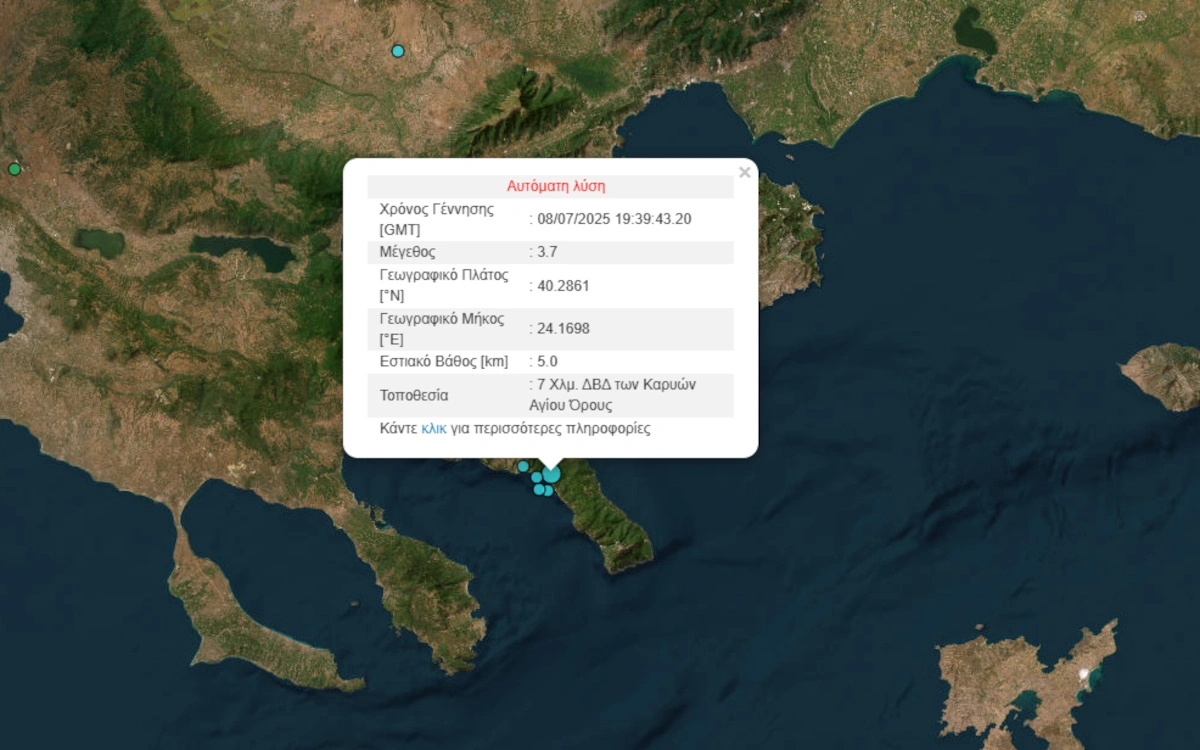This screenshot has height=750, width=1200.
Task: Select the cyan earthquake marker near the top
Action: [x=398, y=51]
